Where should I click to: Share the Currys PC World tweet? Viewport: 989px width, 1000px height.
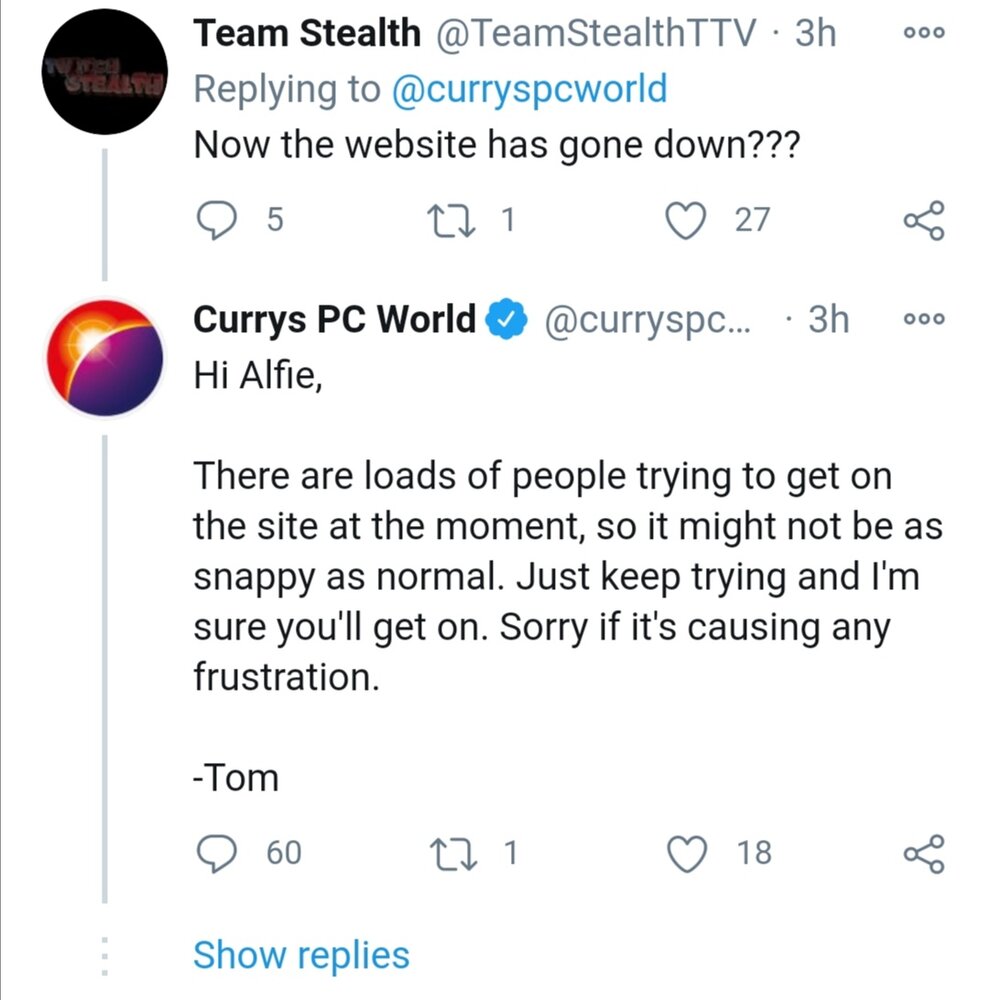(924, 853)
